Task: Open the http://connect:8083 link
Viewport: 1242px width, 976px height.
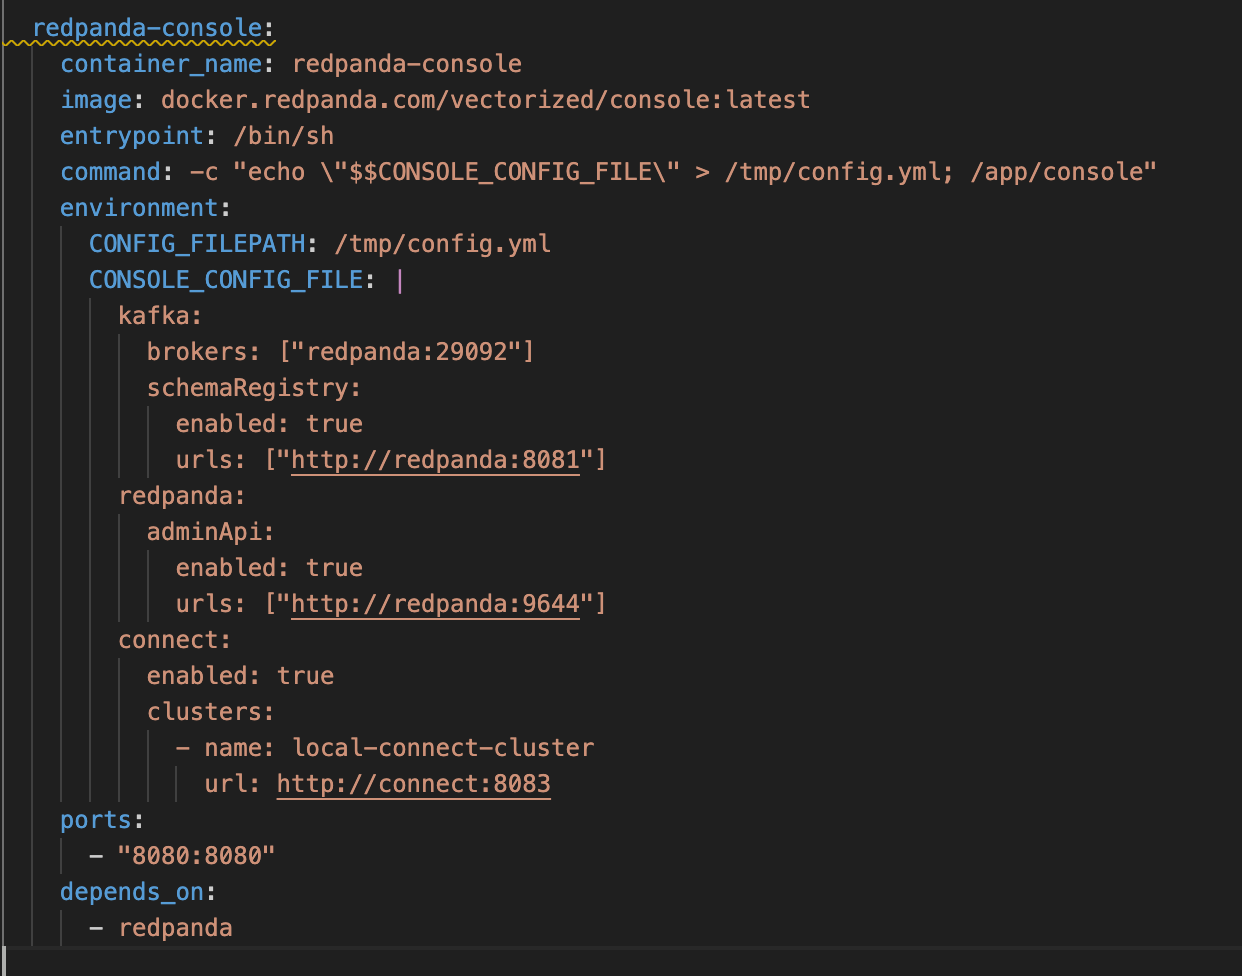Action: (x=414, y=784)
